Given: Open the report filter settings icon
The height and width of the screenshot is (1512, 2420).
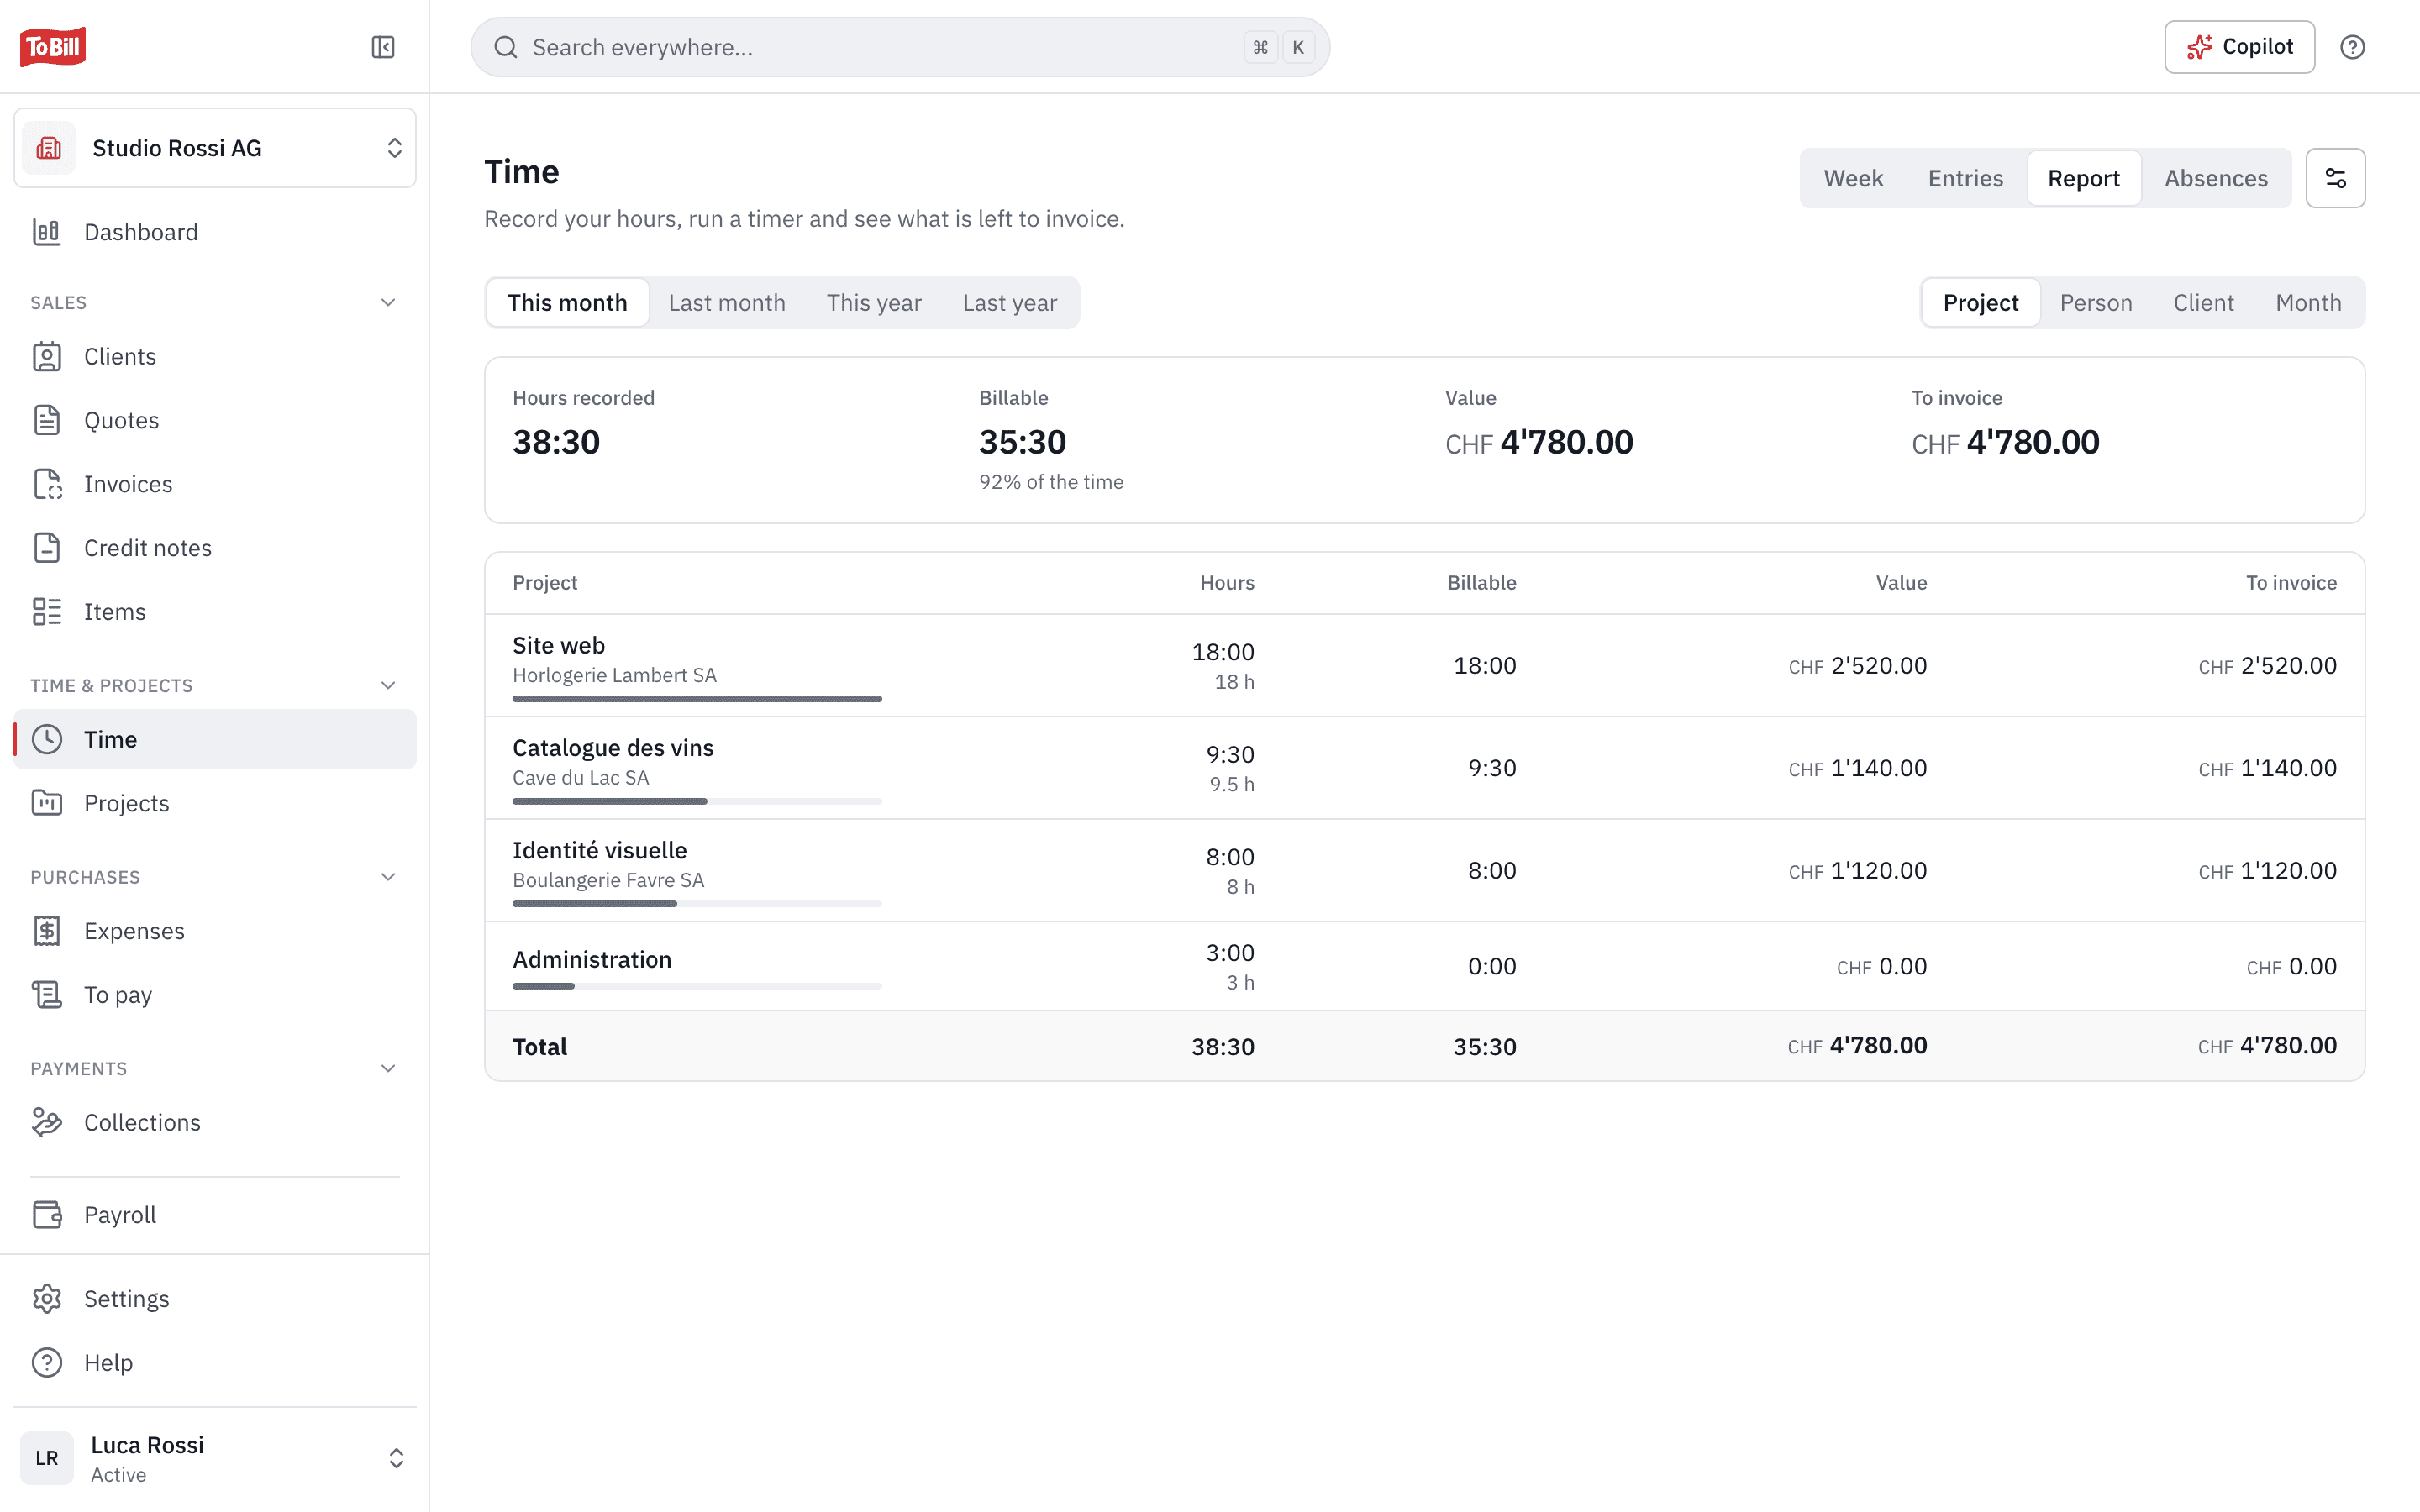Looking at the screenshot, I should click(2335, 178).
